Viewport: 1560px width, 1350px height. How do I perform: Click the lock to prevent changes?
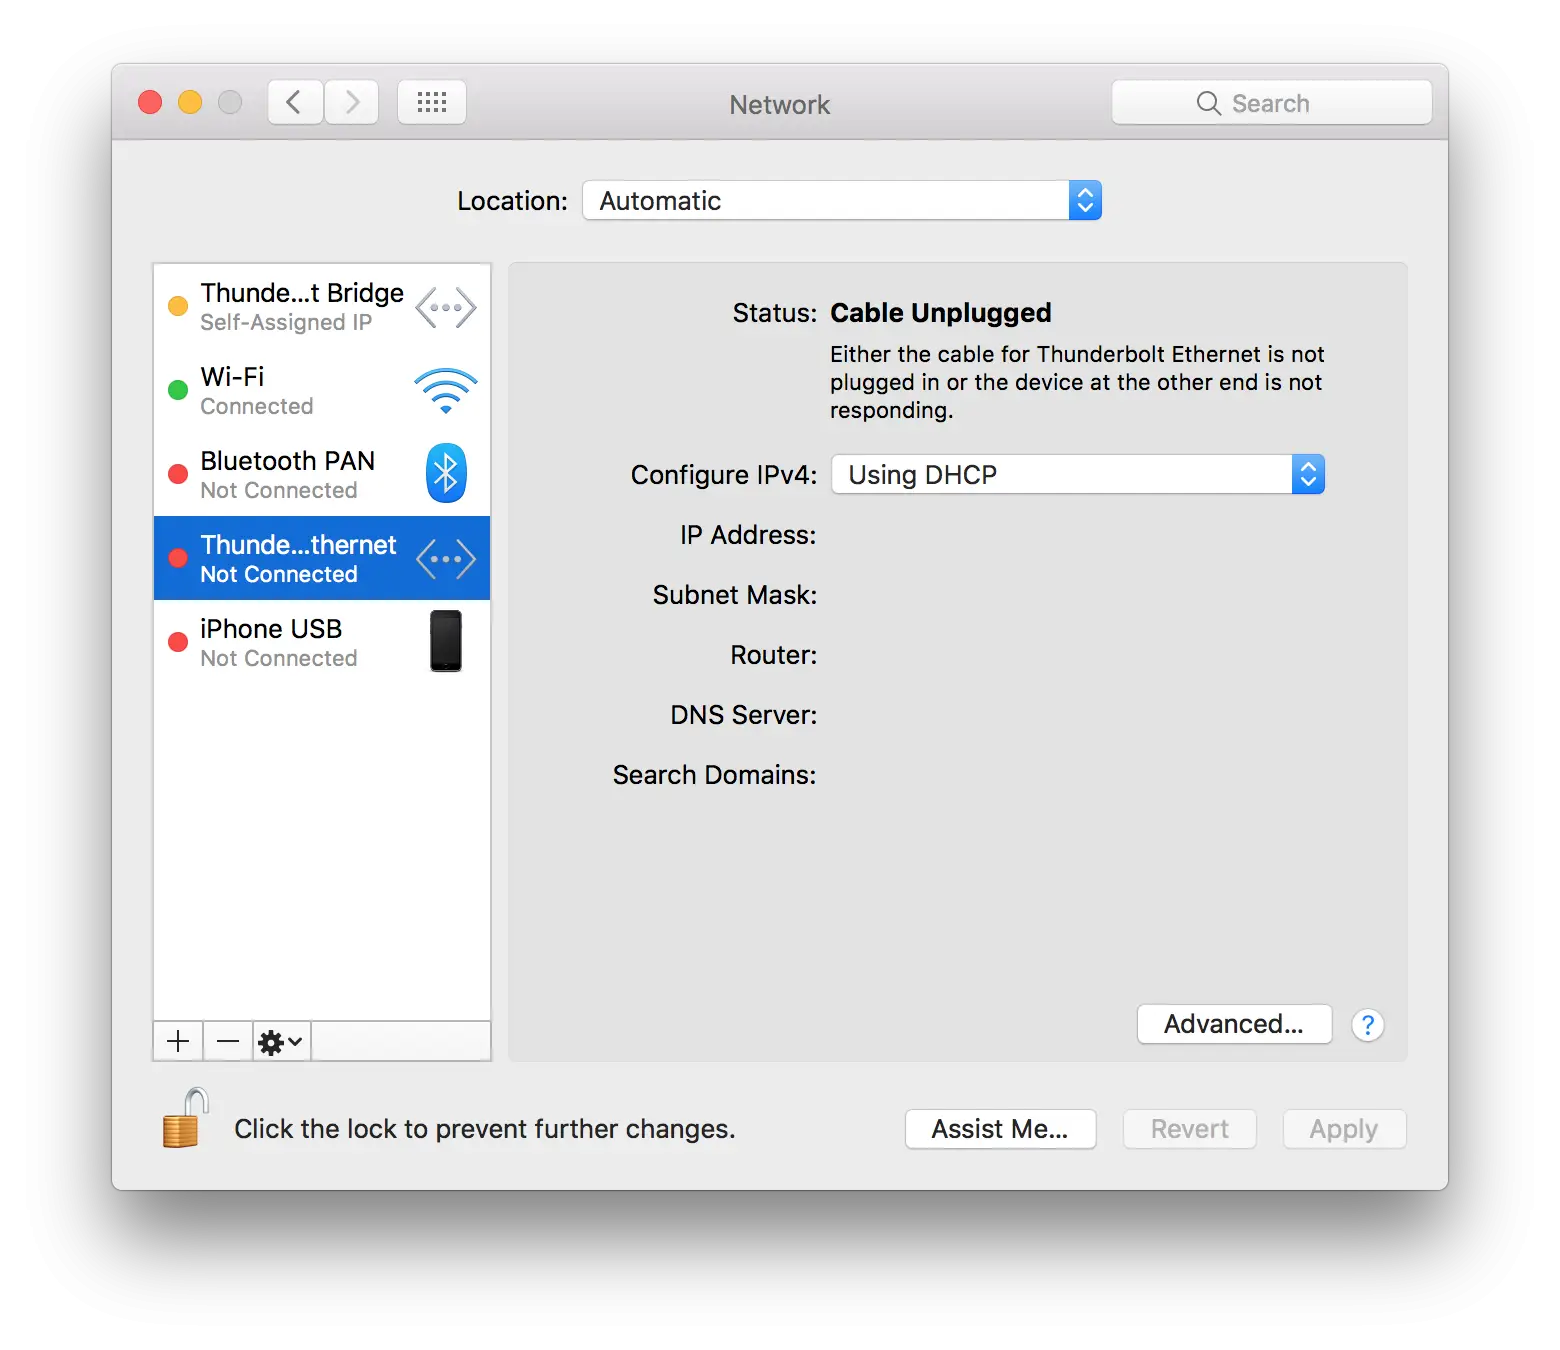(185, 1119)
